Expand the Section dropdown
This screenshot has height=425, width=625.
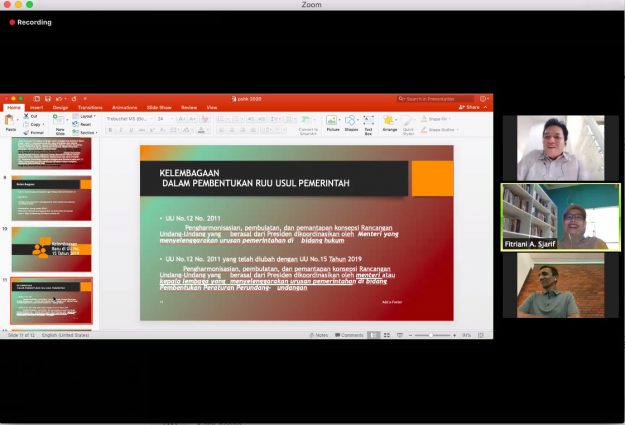pos(87,132)
